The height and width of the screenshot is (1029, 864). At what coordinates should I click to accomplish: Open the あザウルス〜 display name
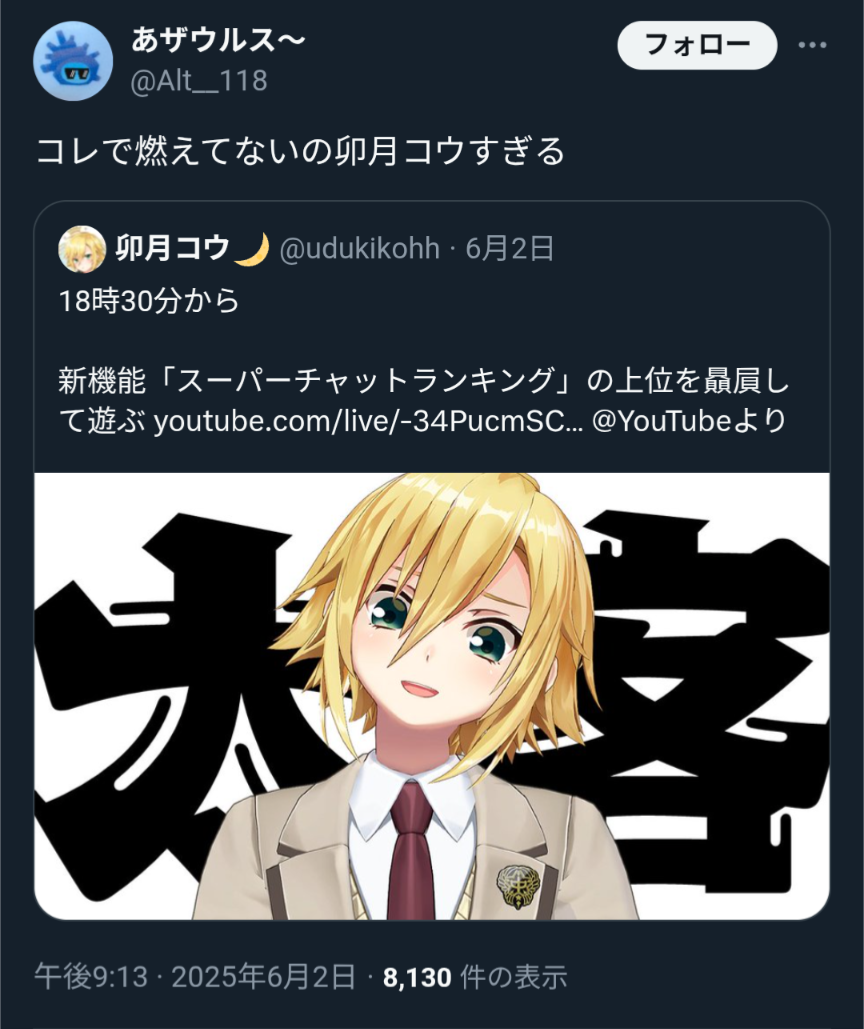[x=218, y=41]
